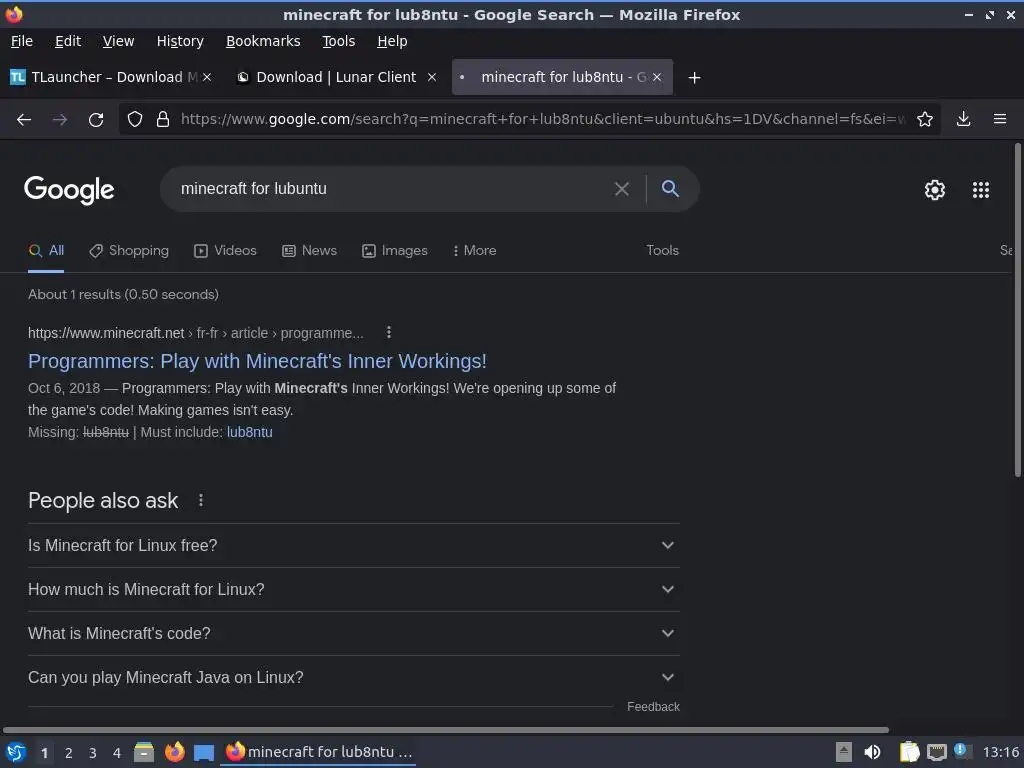Image resolution: width=1024 pixels, height=768 pixels.
Task: Switch to virtual desktop 2
Action: pyautogui.click(x=69, y=753)
